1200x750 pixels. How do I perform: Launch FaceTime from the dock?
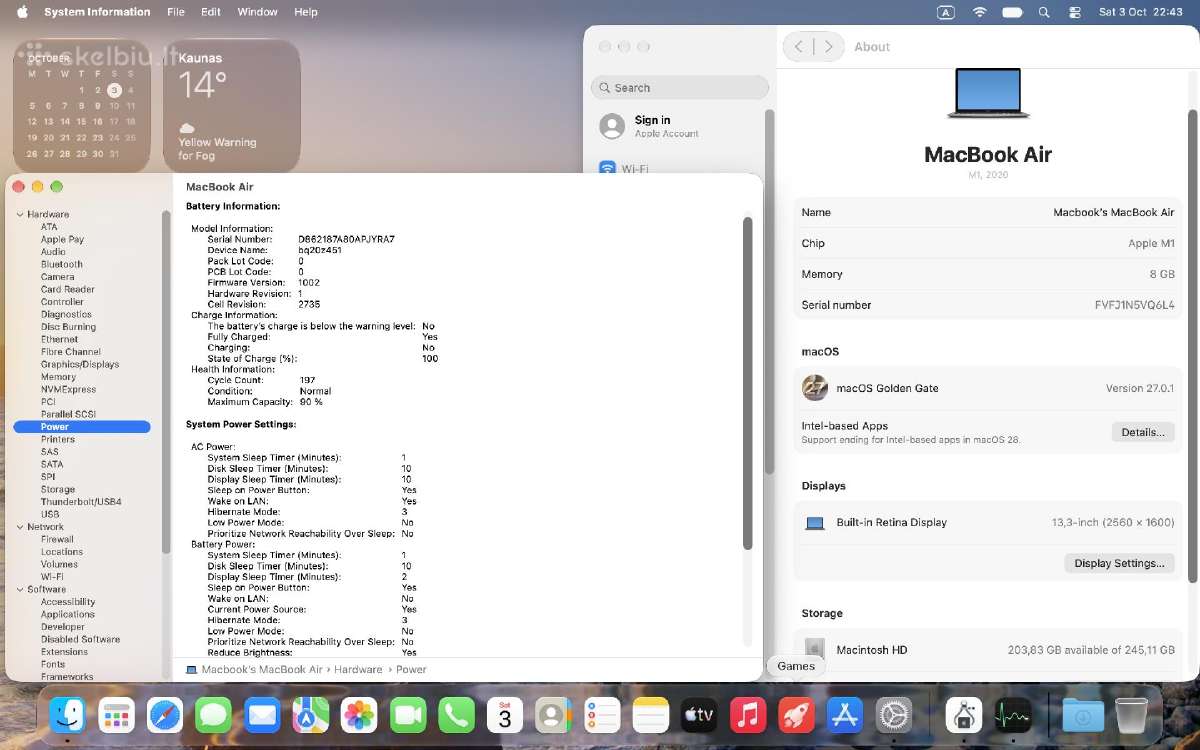407,715
